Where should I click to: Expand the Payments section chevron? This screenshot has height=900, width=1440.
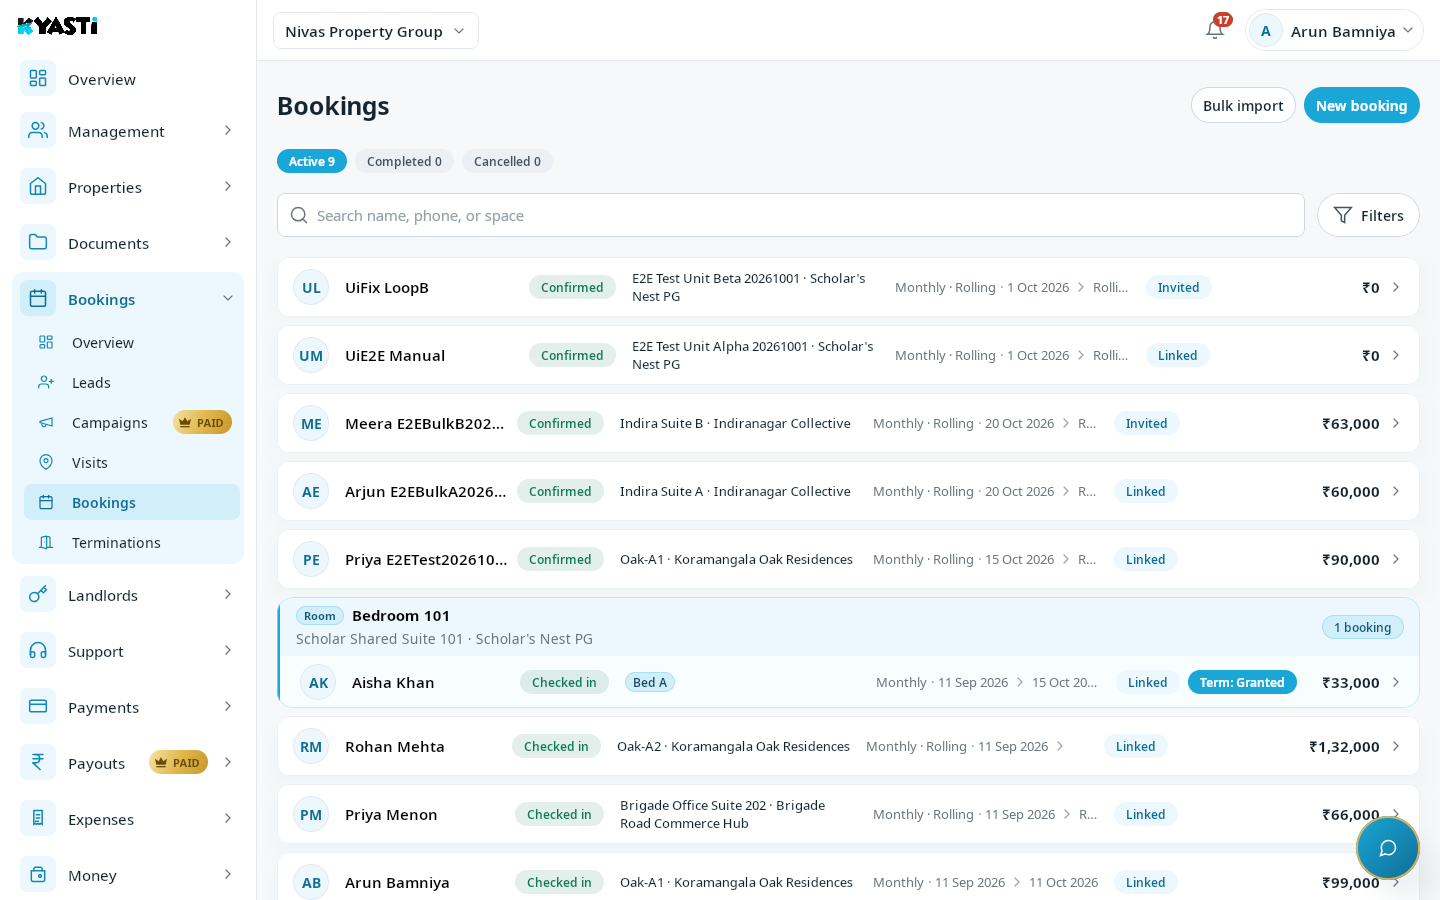coord(228,706)
